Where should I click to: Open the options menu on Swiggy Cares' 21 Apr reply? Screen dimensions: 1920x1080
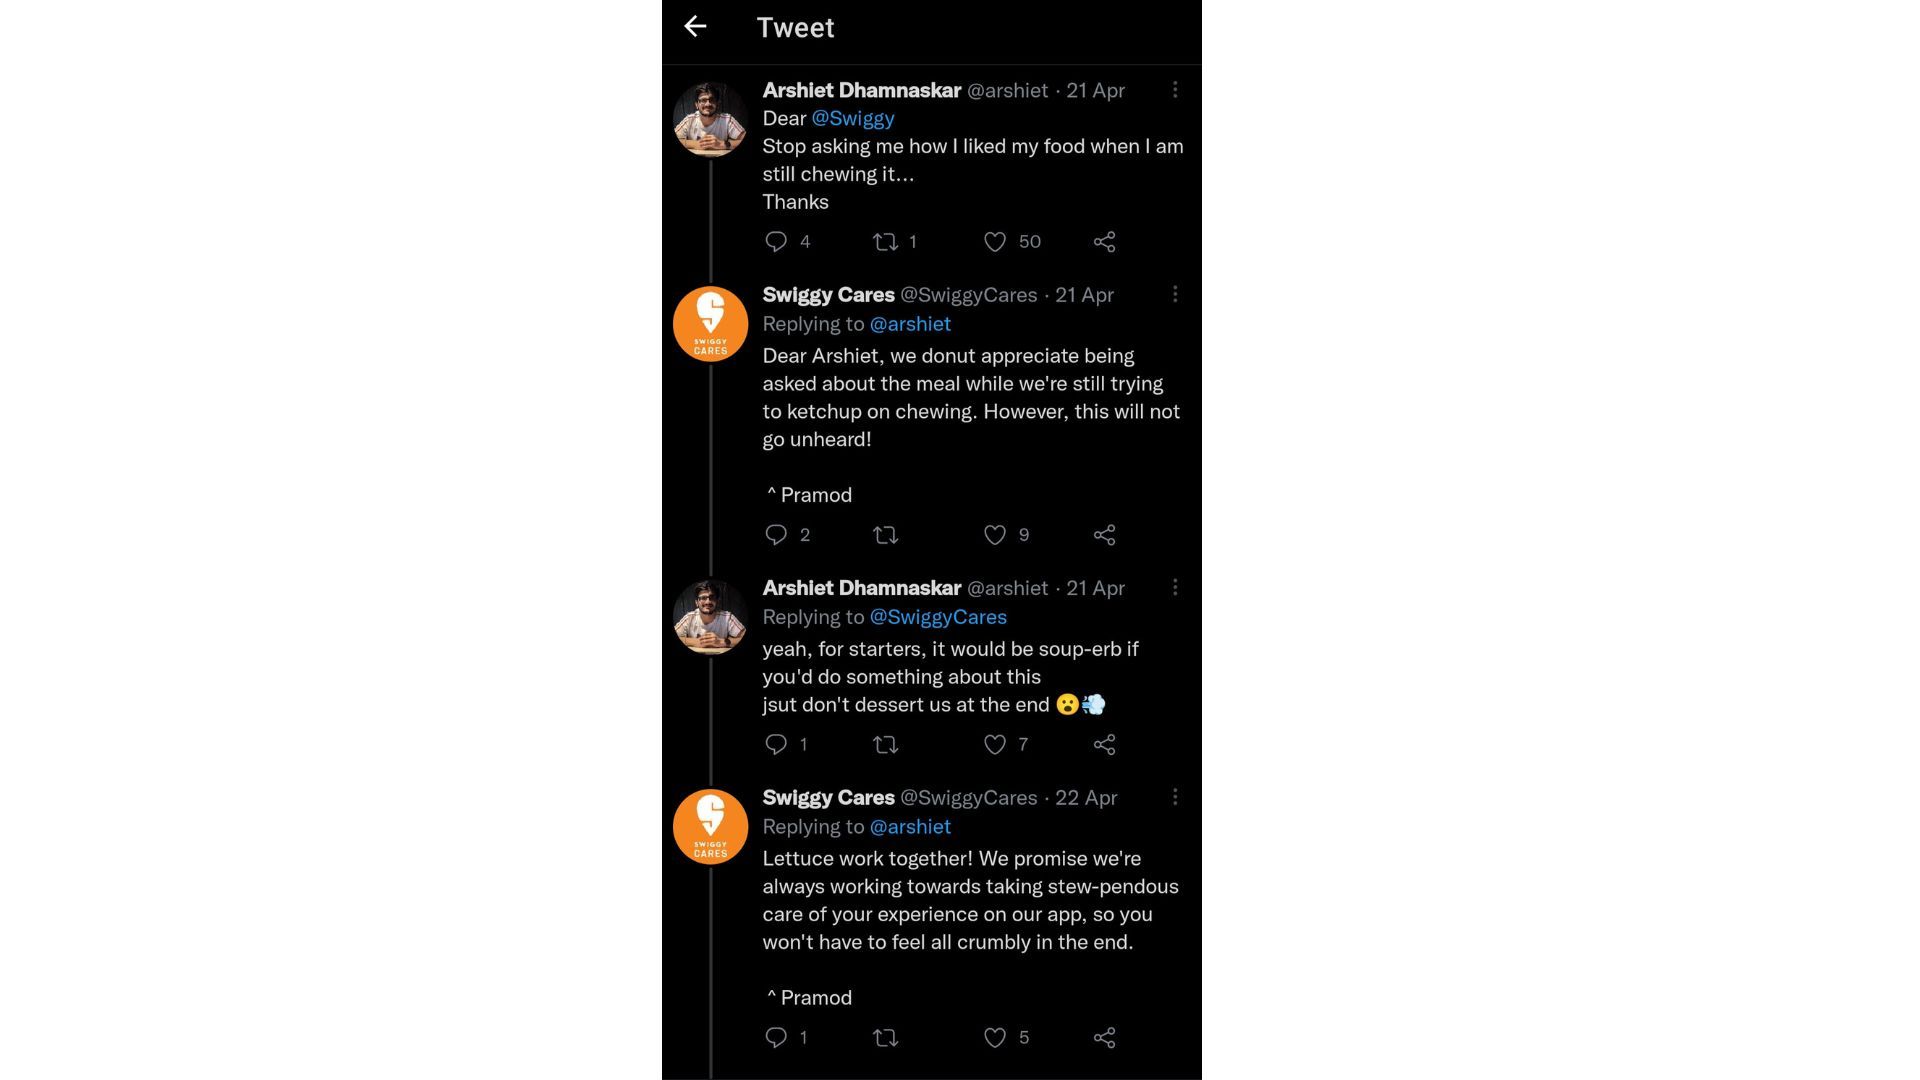coord(1175,295)
